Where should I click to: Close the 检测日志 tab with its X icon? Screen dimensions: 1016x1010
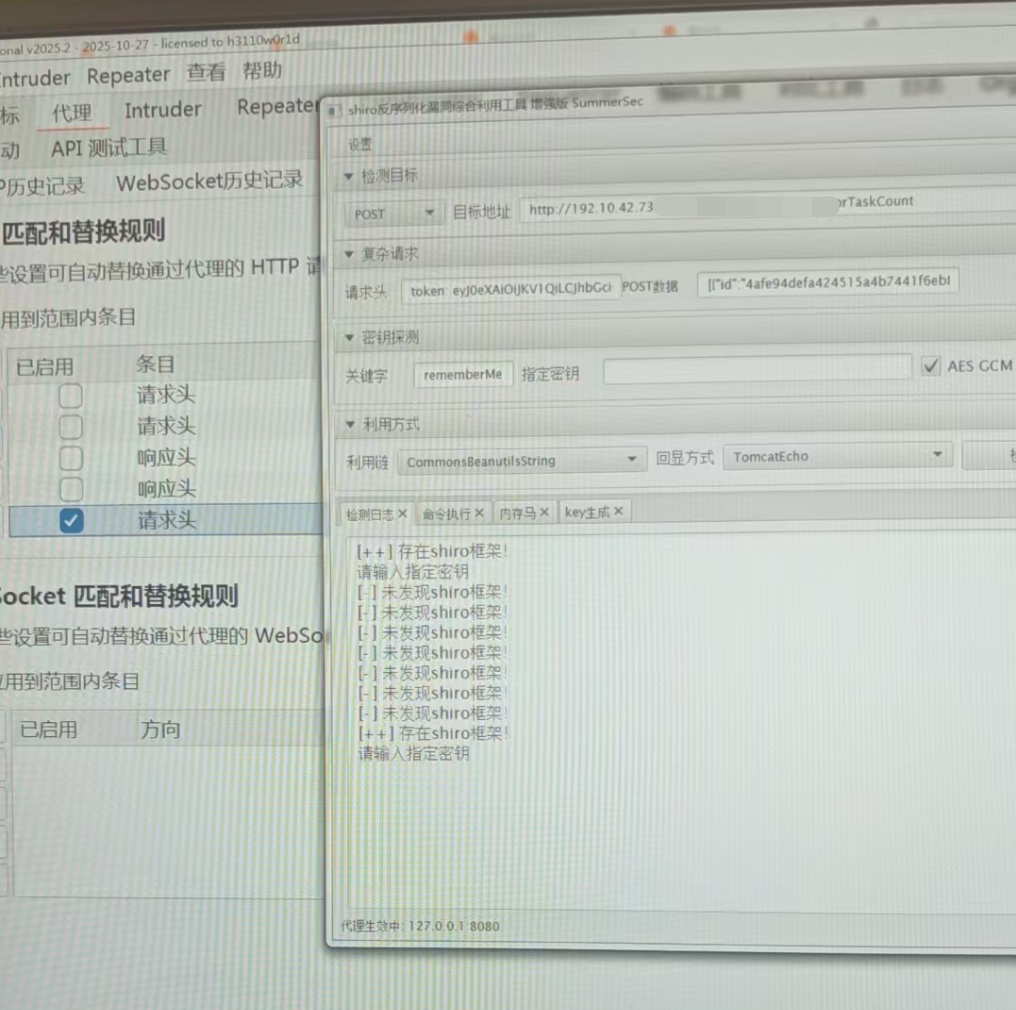(x=402, y=513)
